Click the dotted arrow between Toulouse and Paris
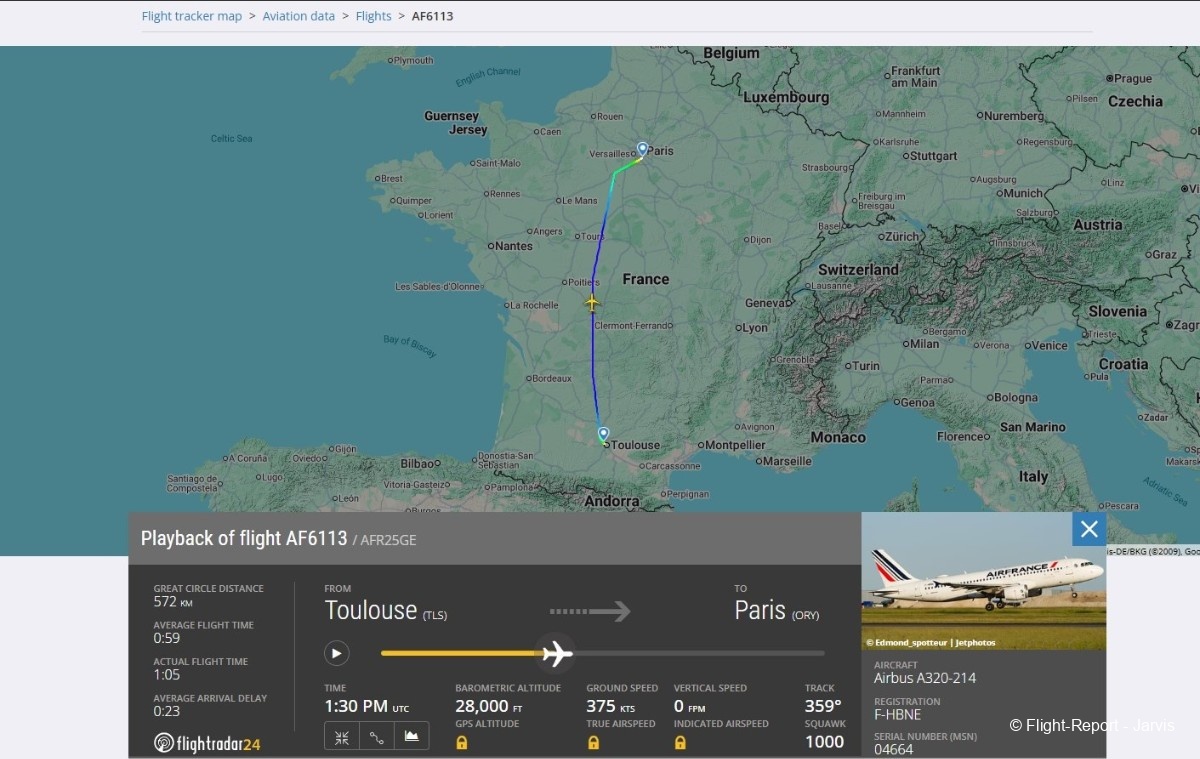 point(590,611)
